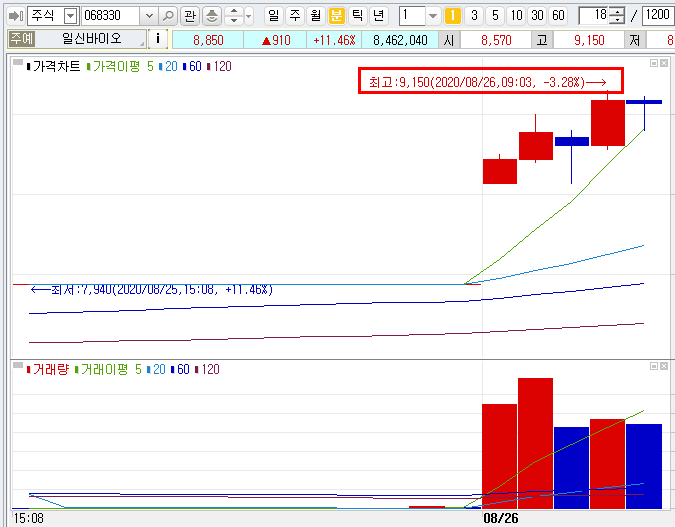Click the green 가격이평 5 legend item
The image size is (675, 527).
pos(120,66)
